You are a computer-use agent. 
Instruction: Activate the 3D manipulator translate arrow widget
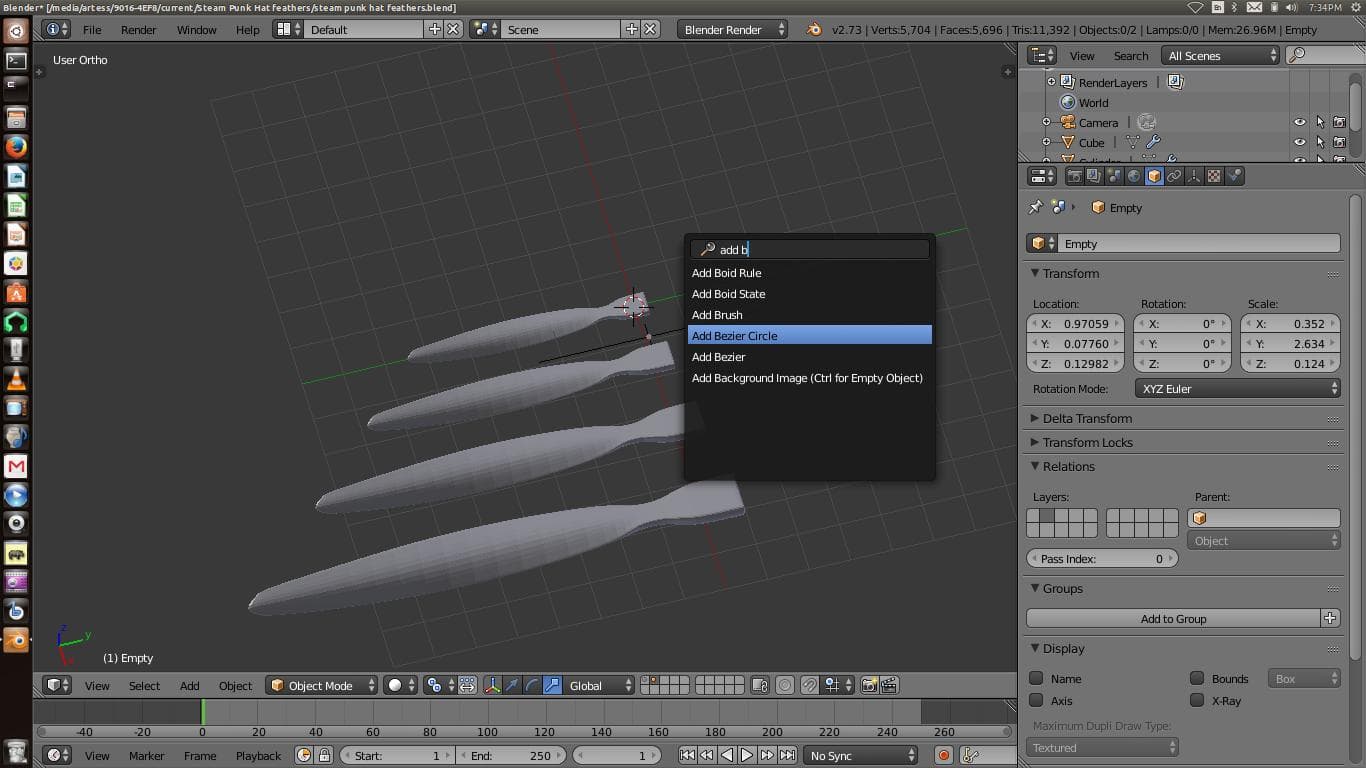pos(512,685)
